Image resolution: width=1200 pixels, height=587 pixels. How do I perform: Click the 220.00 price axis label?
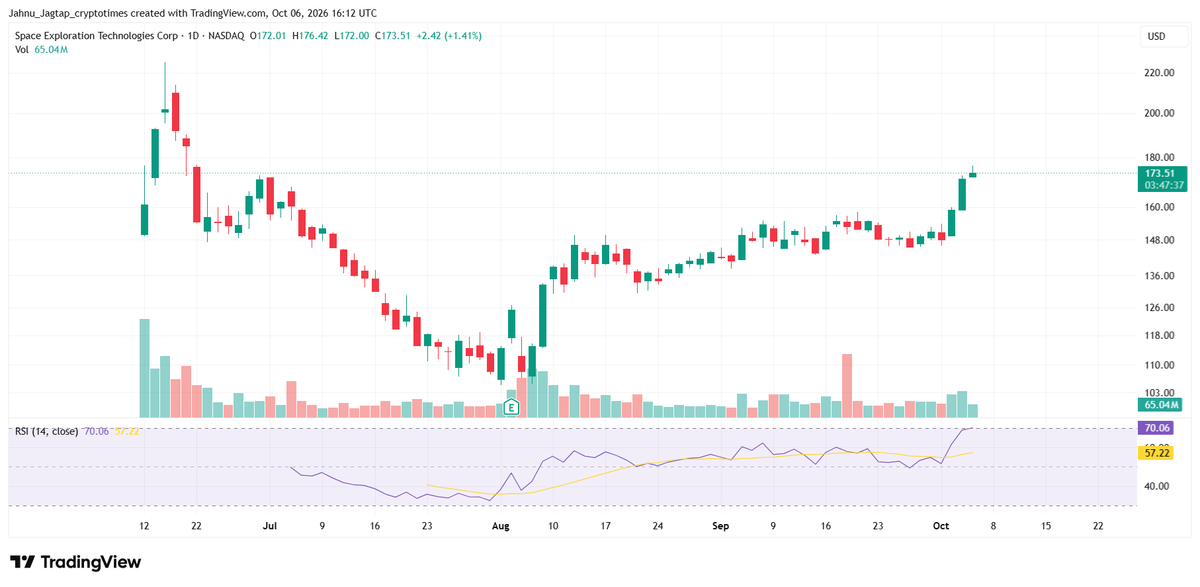[1159, 74]
